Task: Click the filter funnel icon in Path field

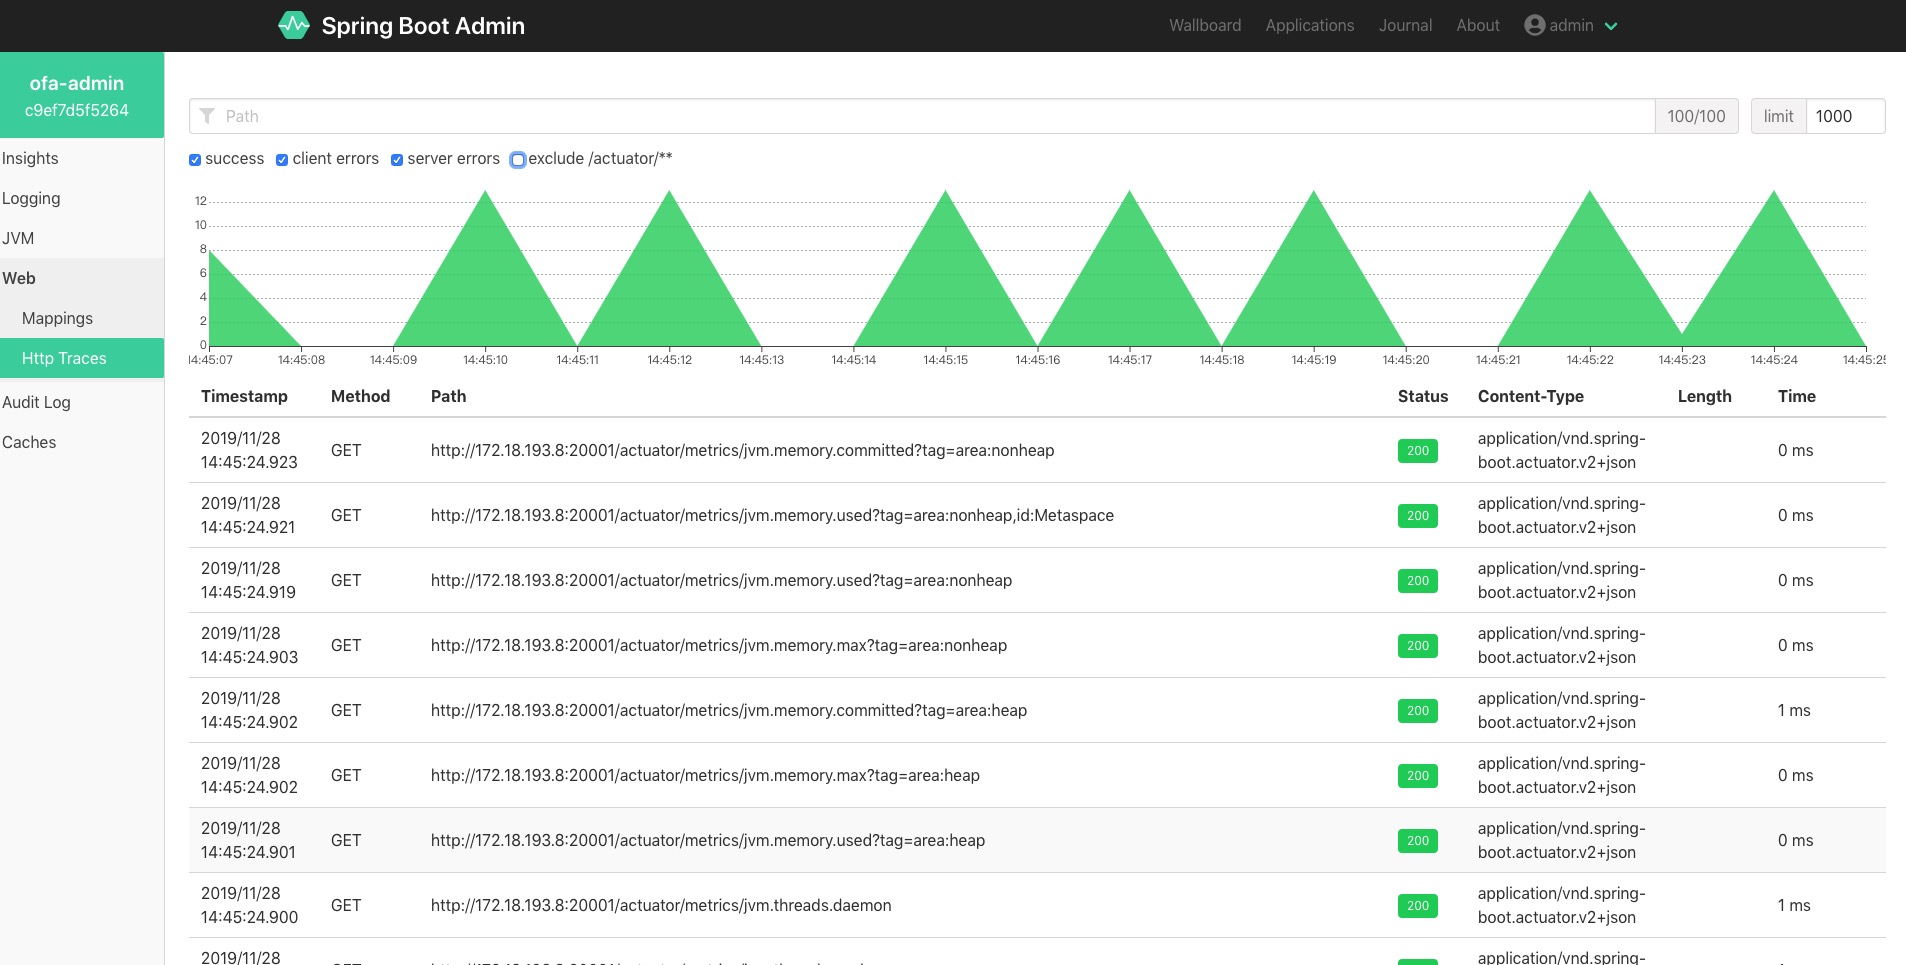Action: pyautogui.click(x=207, y=116)
